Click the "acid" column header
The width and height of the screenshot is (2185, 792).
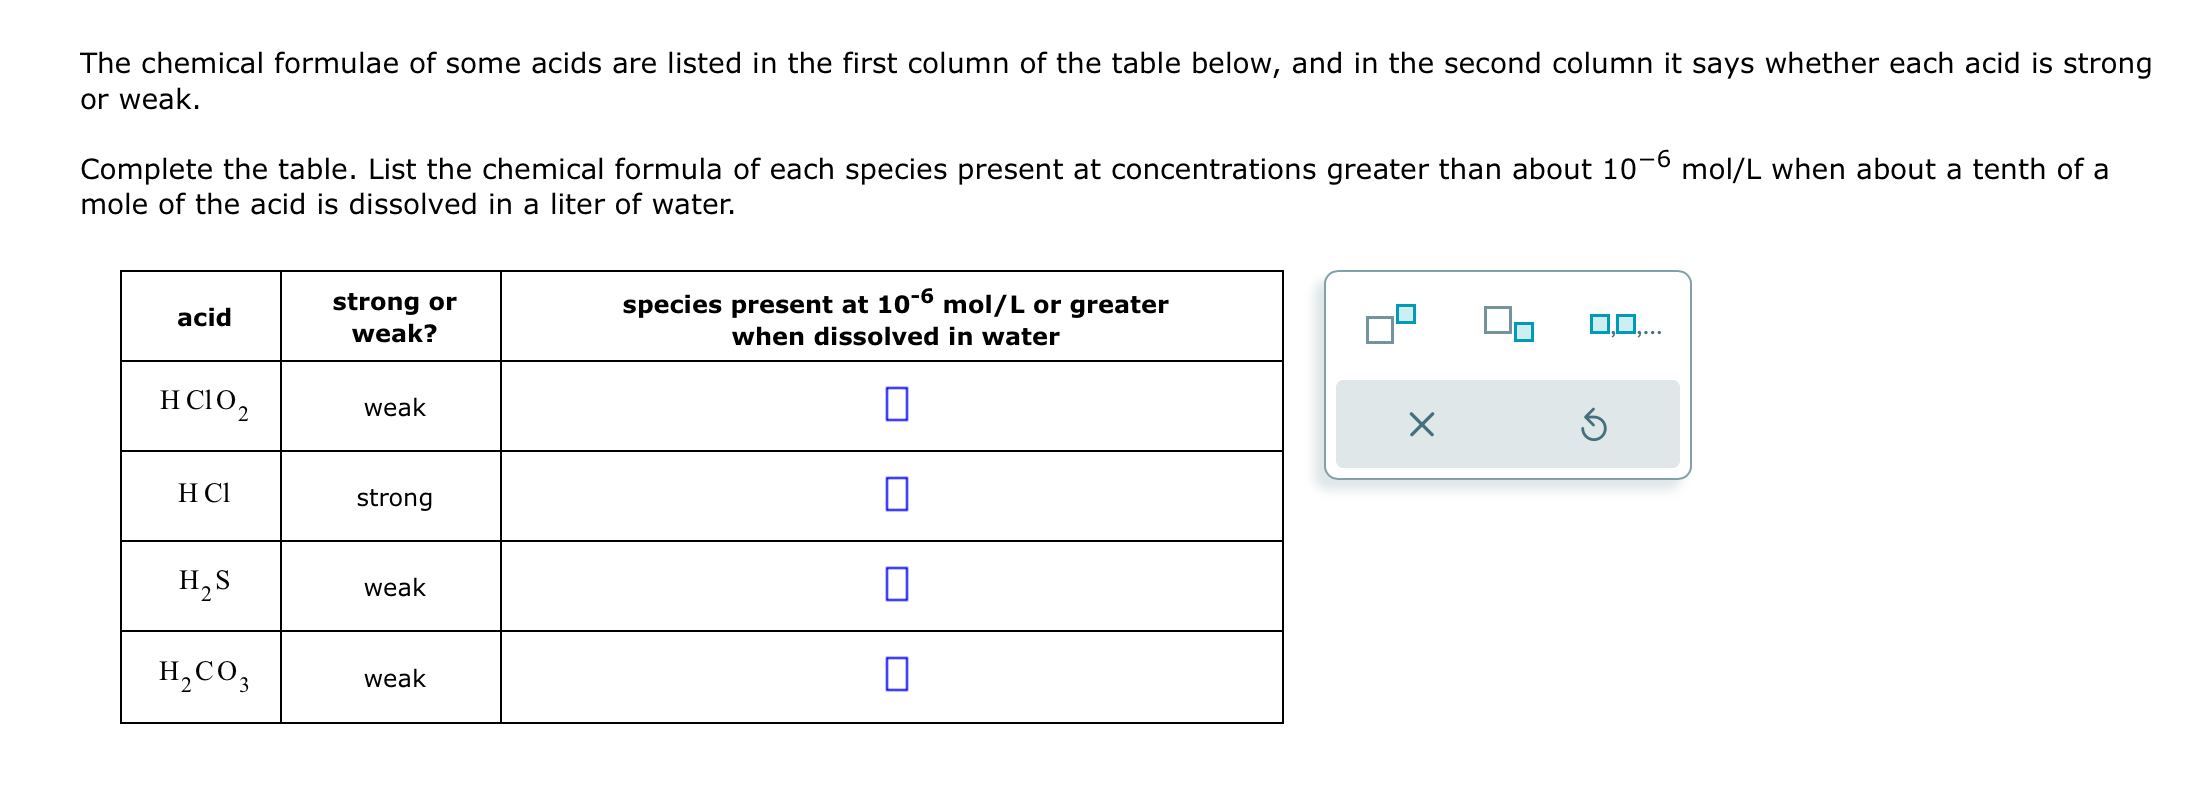[204, 317]
